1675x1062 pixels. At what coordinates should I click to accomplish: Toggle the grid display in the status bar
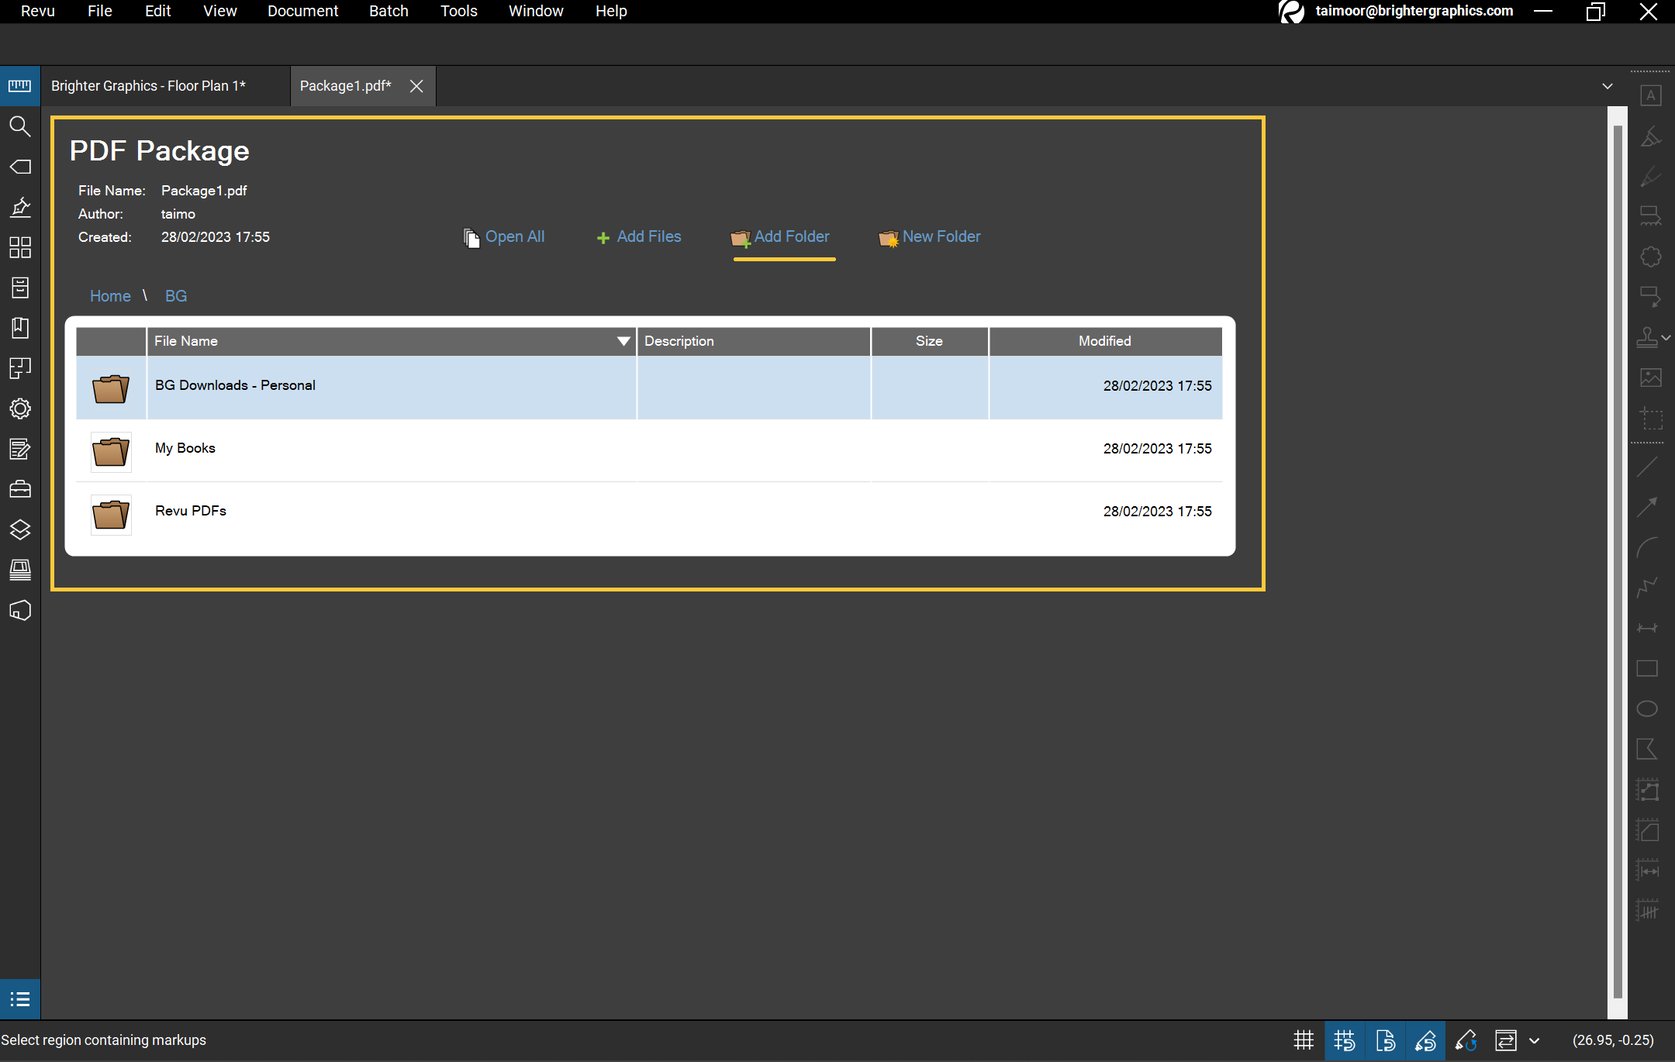(x=1303, y=1040)
